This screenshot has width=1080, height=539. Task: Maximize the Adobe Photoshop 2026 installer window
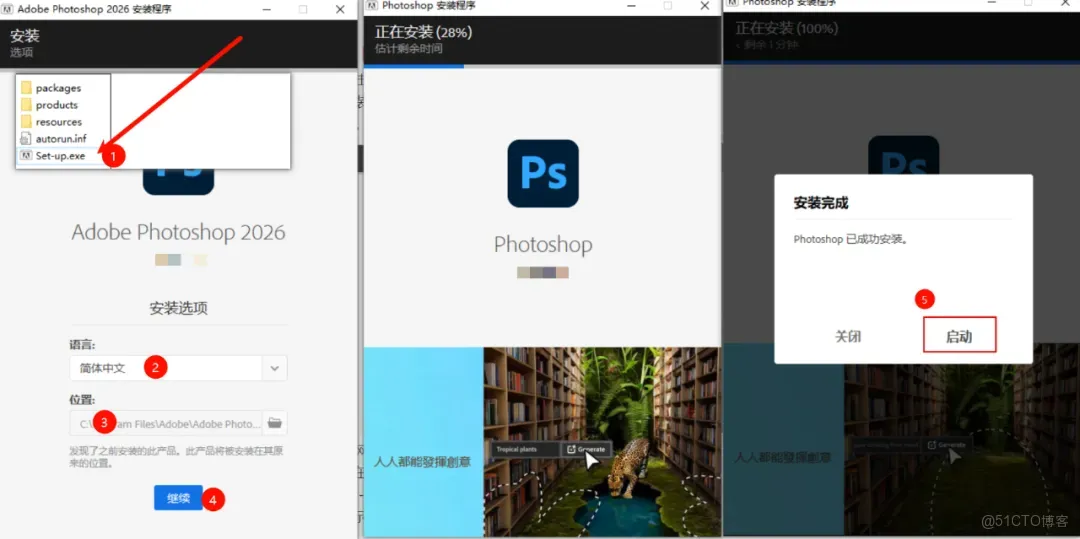click(302, 9)
